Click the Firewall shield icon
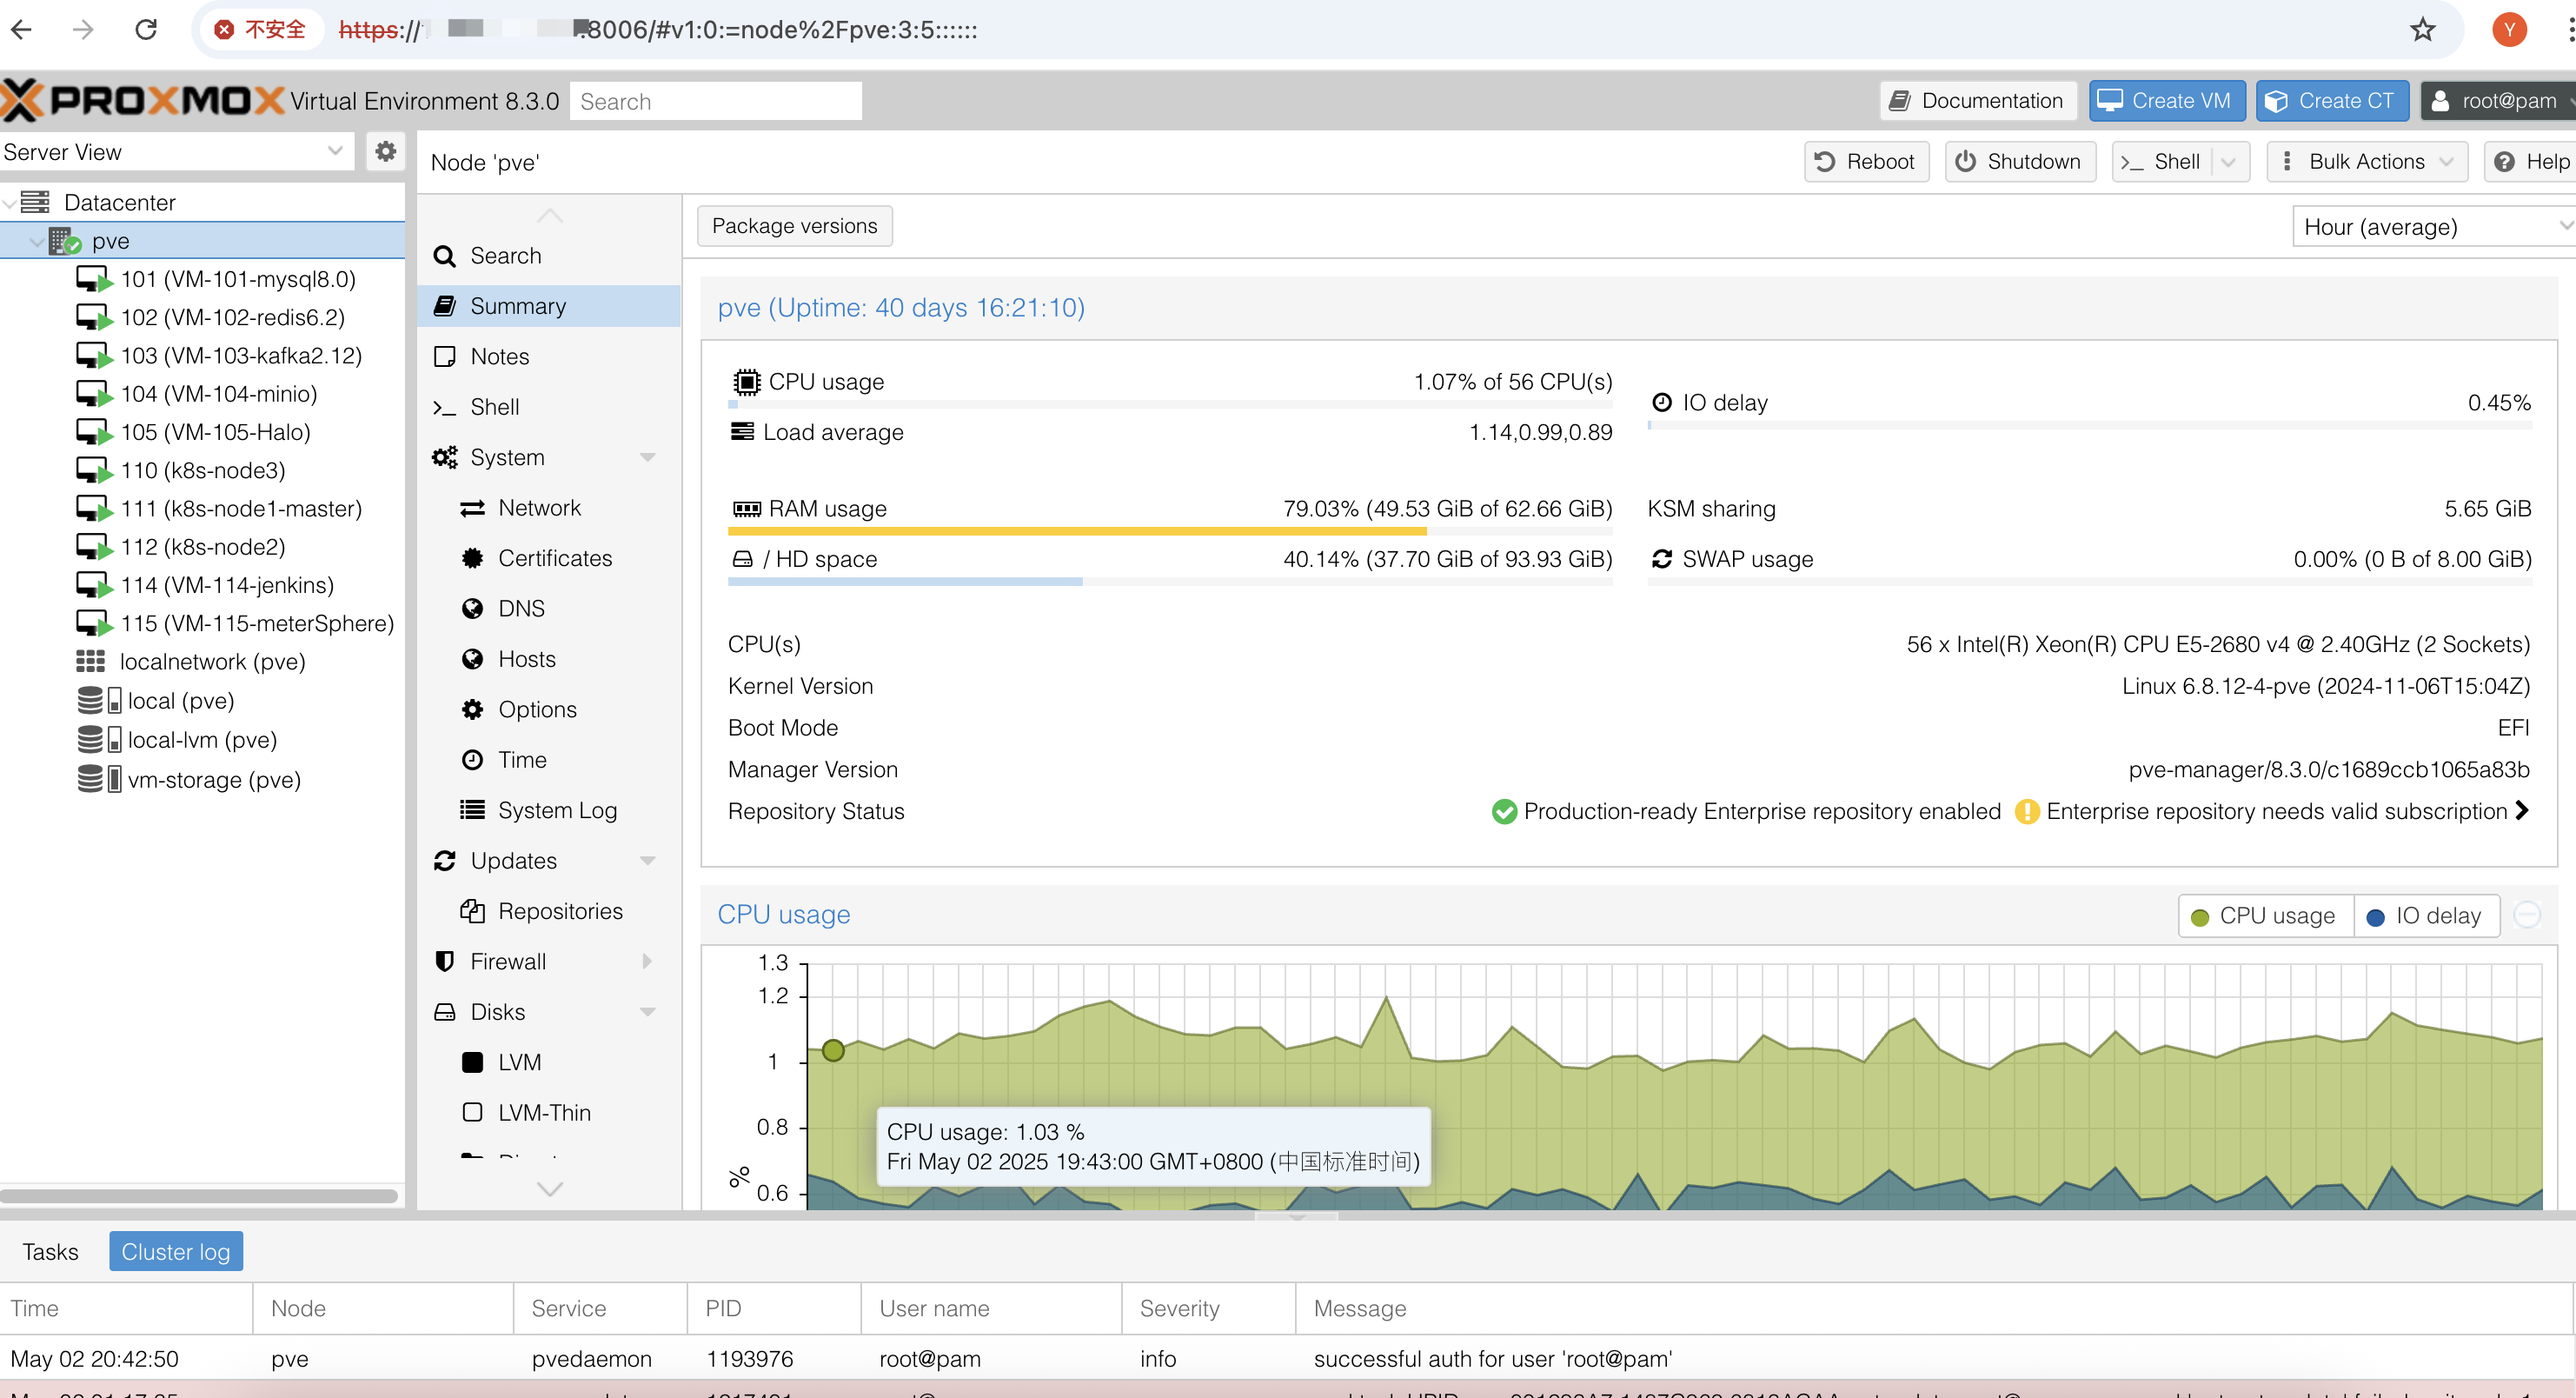Viewport: 2576px width, 1398px height. pyautogui.click(x=445, y=961)
